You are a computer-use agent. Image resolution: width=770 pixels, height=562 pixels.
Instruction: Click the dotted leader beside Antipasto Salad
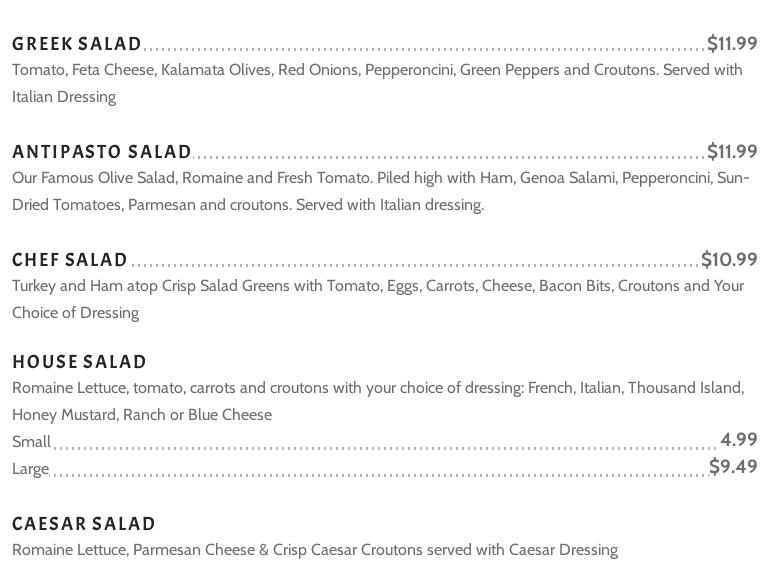tap(448, 156)
